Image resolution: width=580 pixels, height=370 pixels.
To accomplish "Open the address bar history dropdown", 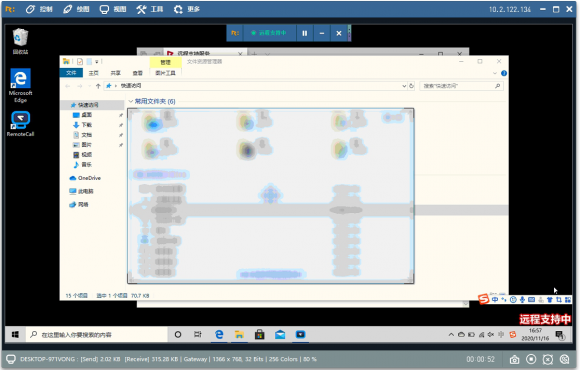I will [x=404, y=86].
